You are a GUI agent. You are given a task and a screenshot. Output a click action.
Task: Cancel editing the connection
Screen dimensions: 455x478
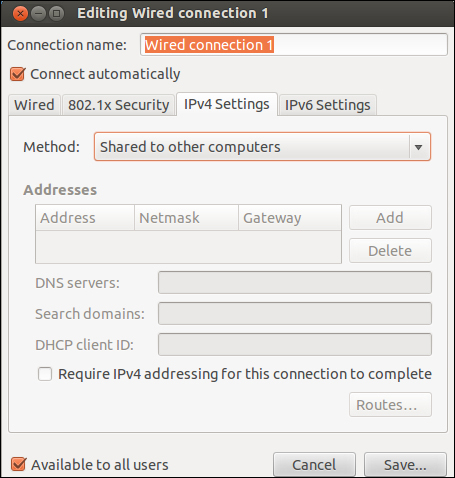pos(314,465)
